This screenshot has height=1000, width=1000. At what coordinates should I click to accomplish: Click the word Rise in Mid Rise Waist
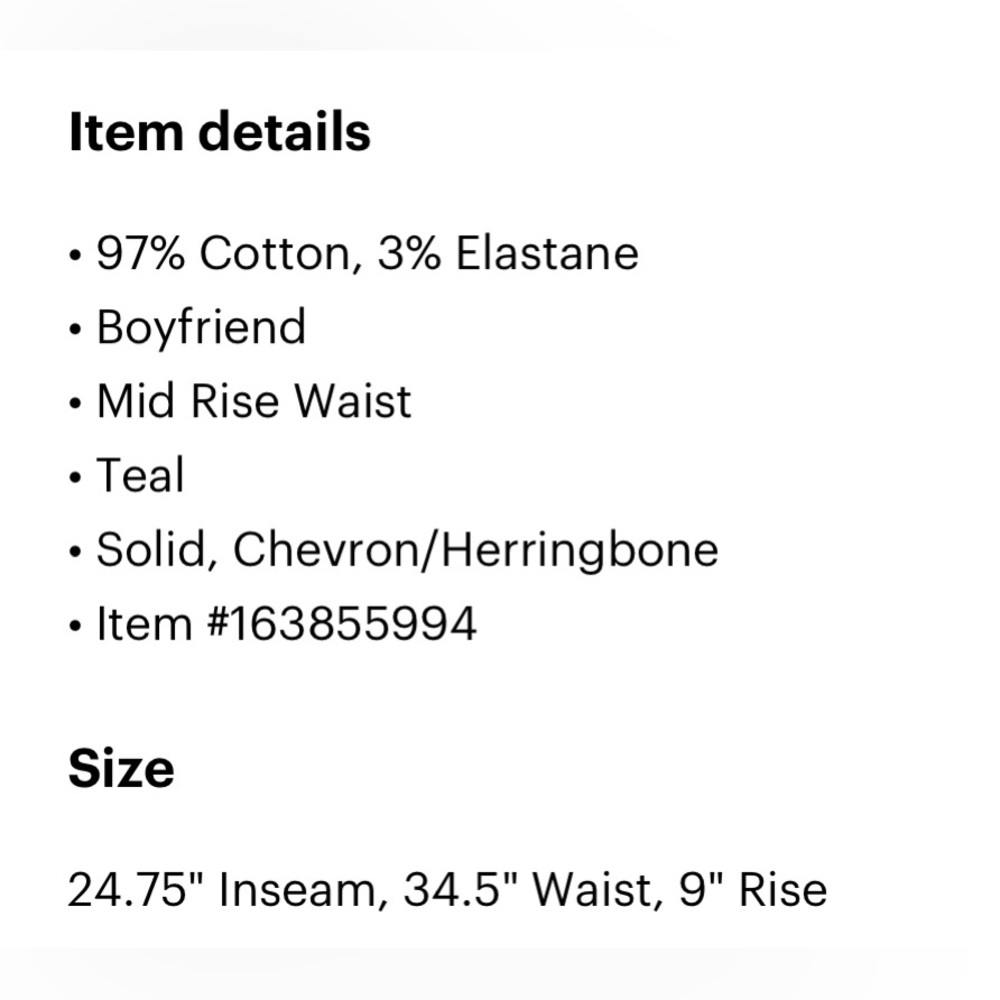pos(237,401)
